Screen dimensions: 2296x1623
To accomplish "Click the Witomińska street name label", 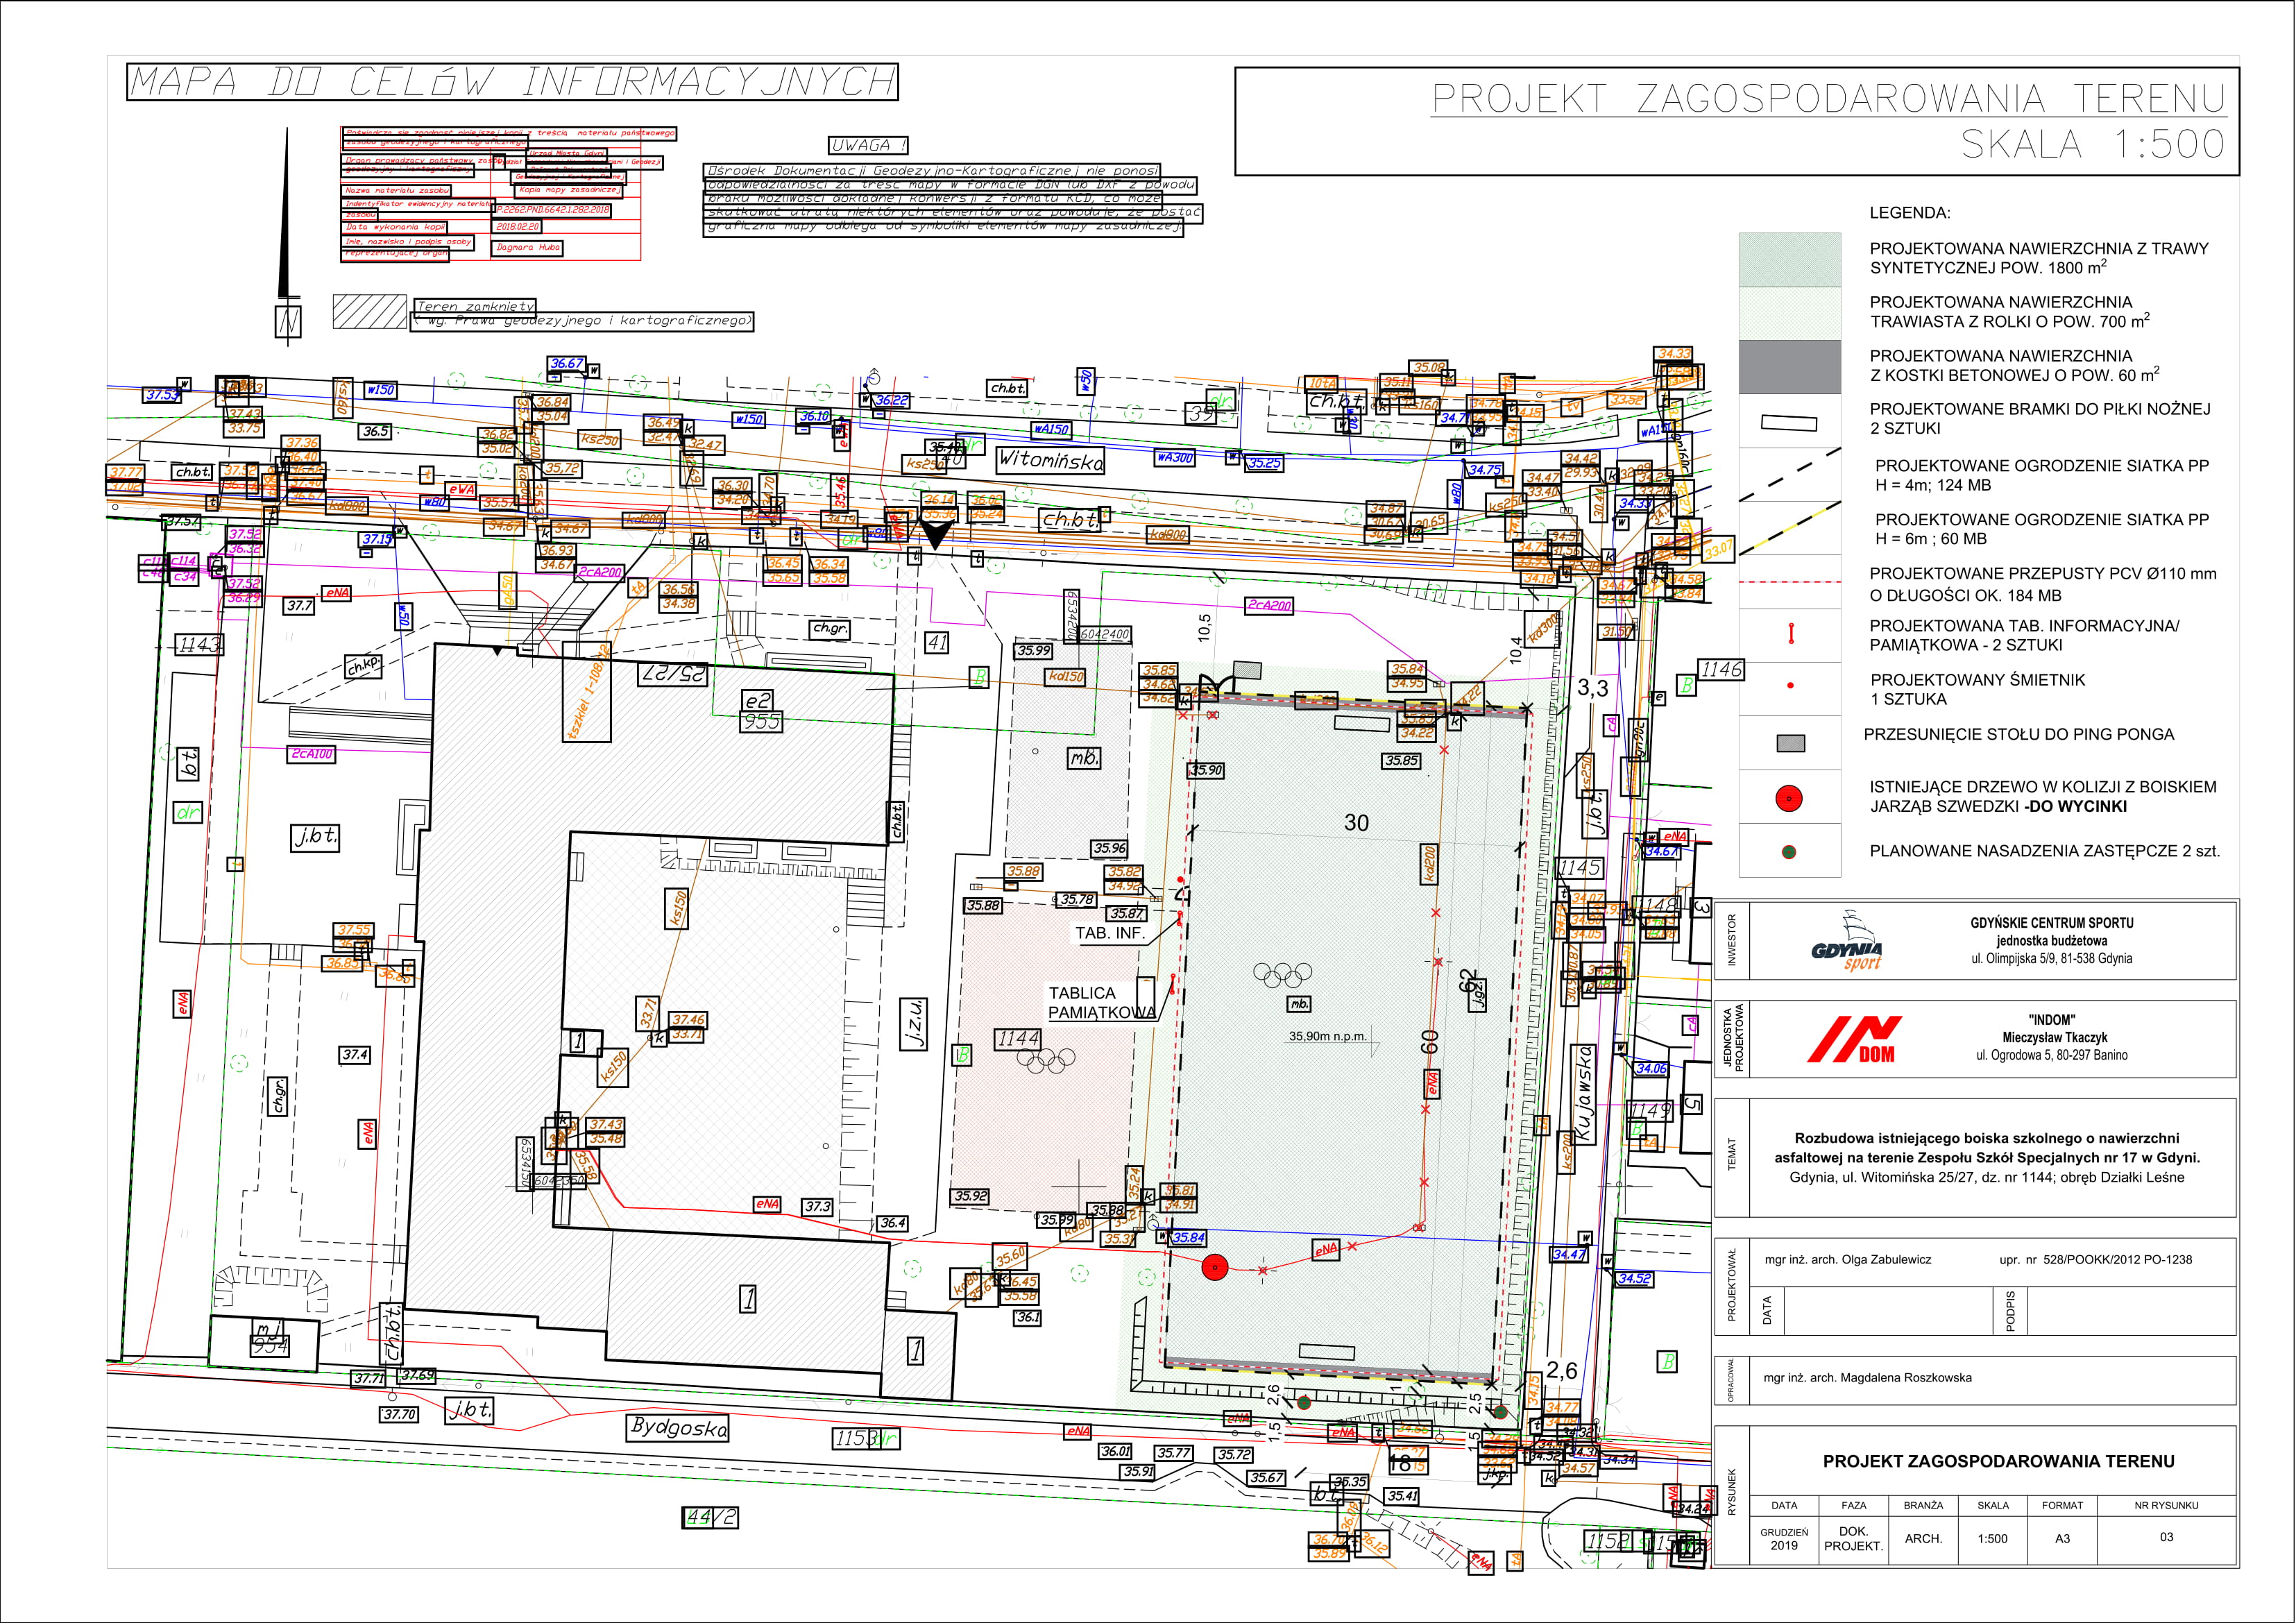I will click(x=1050, y=460).
